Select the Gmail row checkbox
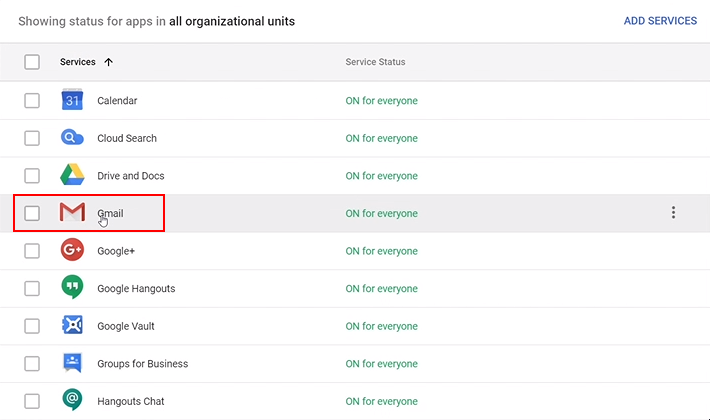Screen dimensions: 710x420 coord(32,213)
